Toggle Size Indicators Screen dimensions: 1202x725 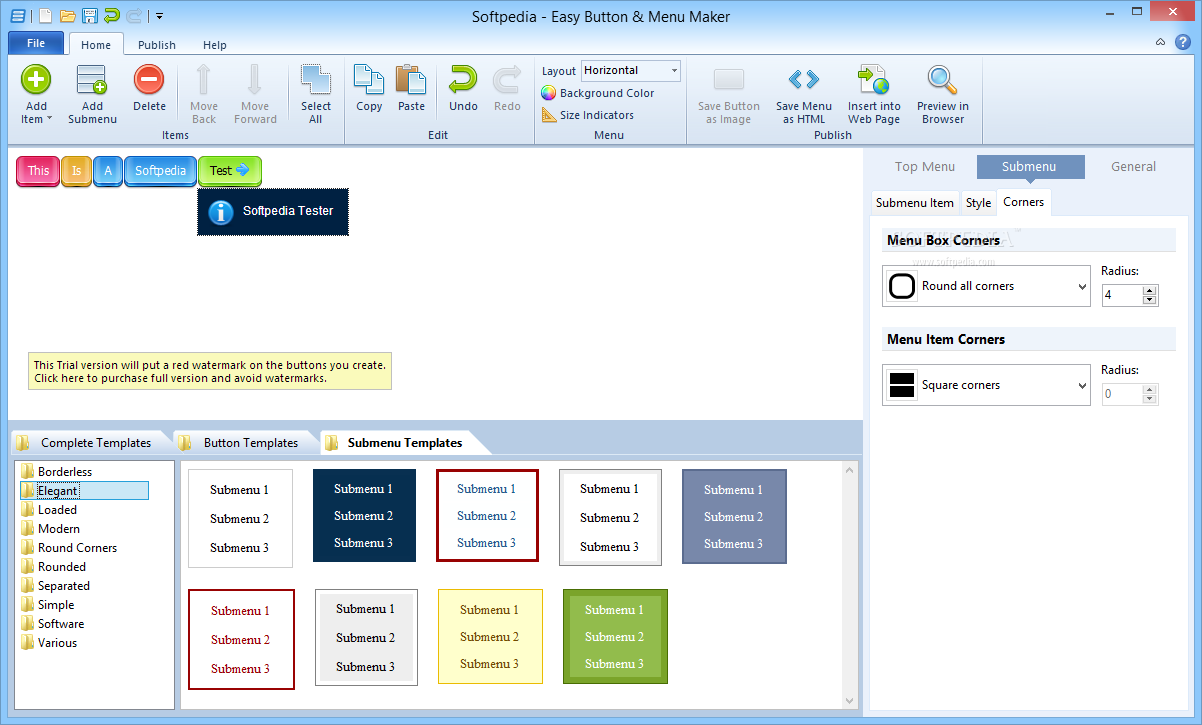coord(588,115)
